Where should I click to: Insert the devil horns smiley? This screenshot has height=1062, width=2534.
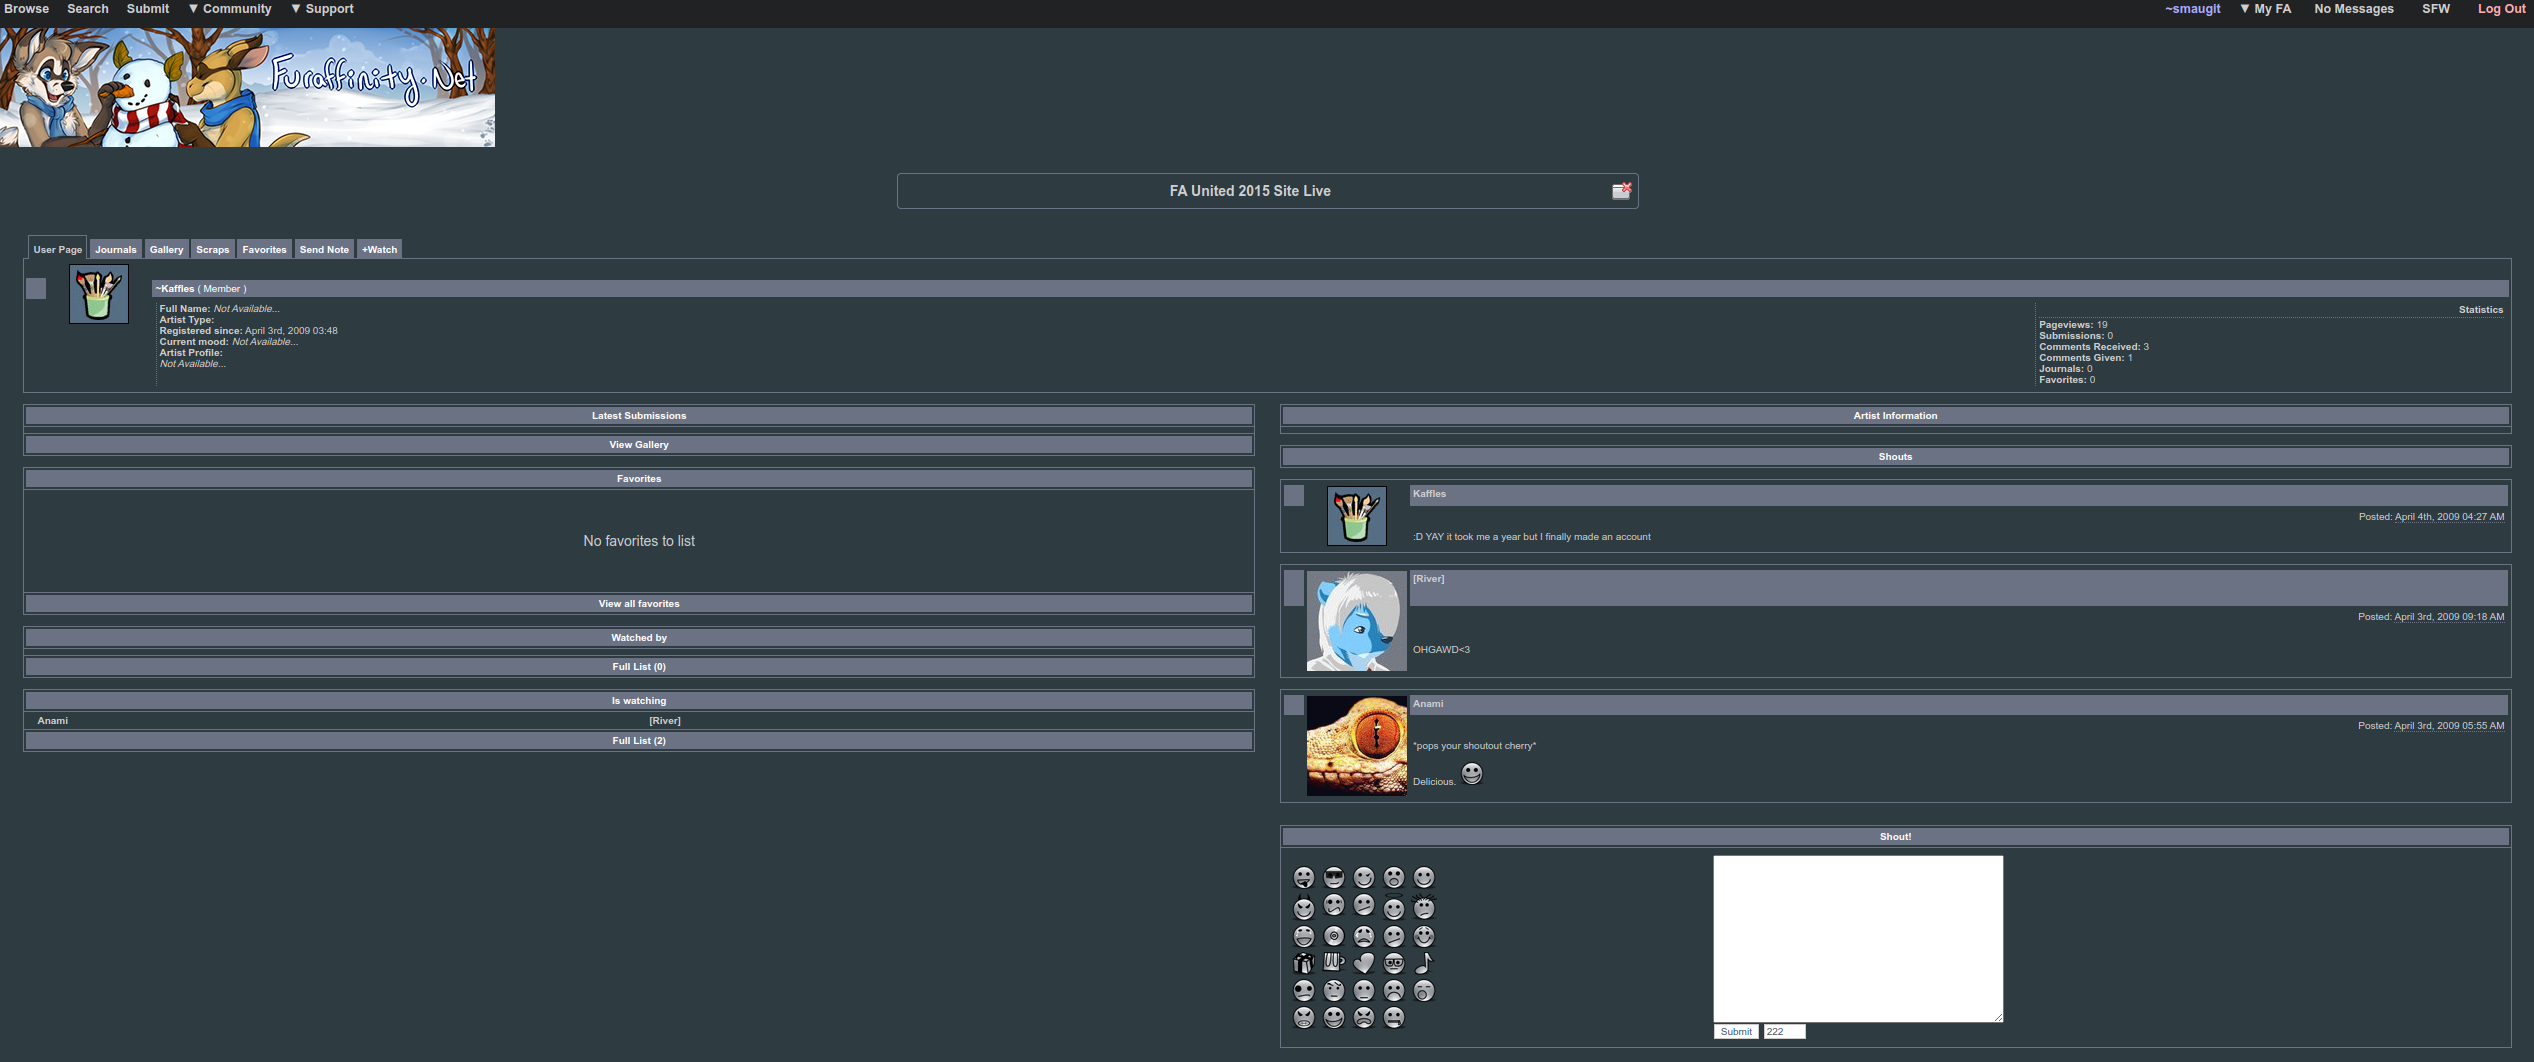[1304, 907]
